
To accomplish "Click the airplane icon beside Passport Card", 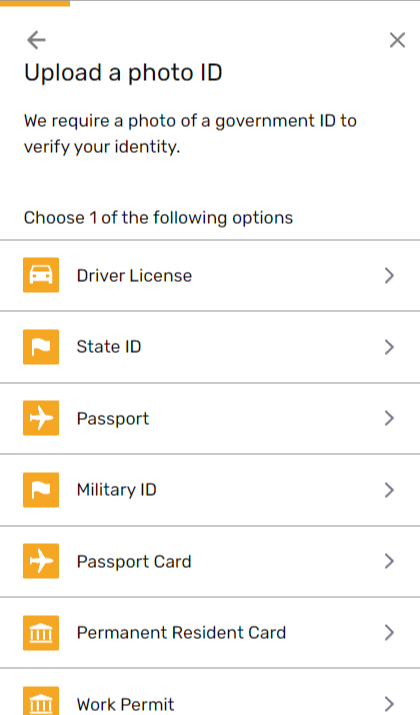I will [x=41, y=561].
